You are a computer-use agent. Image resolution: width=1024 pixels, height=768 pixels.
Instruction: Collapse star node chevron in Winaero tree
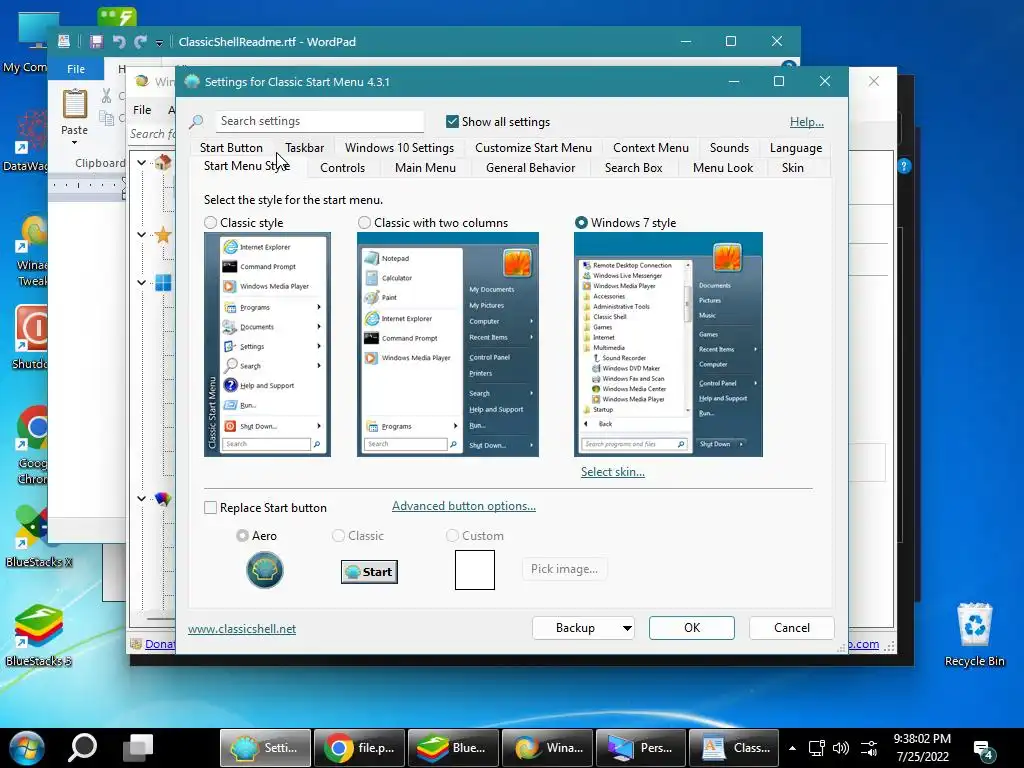click(x=142, y=234)
